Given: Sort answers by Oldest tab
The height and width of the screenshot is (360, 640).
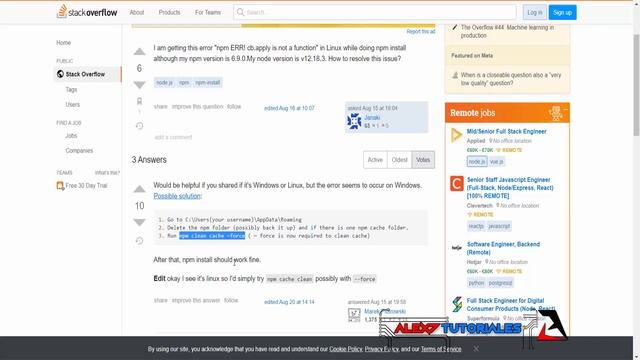Looking at the screenshot, I should tap(400, 160).
